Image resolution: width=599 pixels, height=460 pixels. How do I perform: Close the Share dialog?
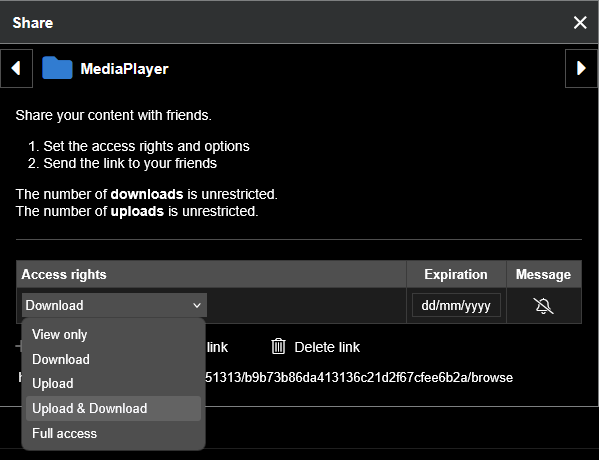580,23
